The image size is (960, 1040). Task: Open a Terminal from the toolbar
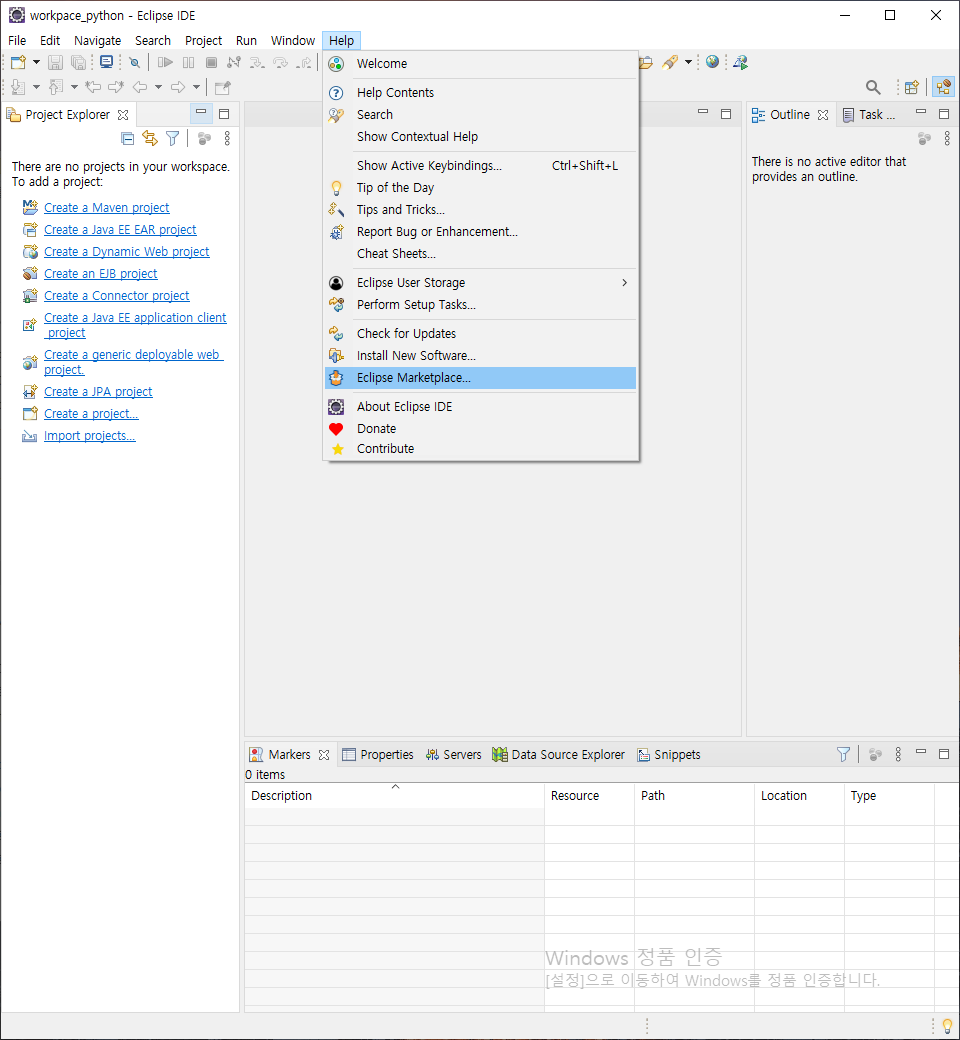[x=106, y=62]
